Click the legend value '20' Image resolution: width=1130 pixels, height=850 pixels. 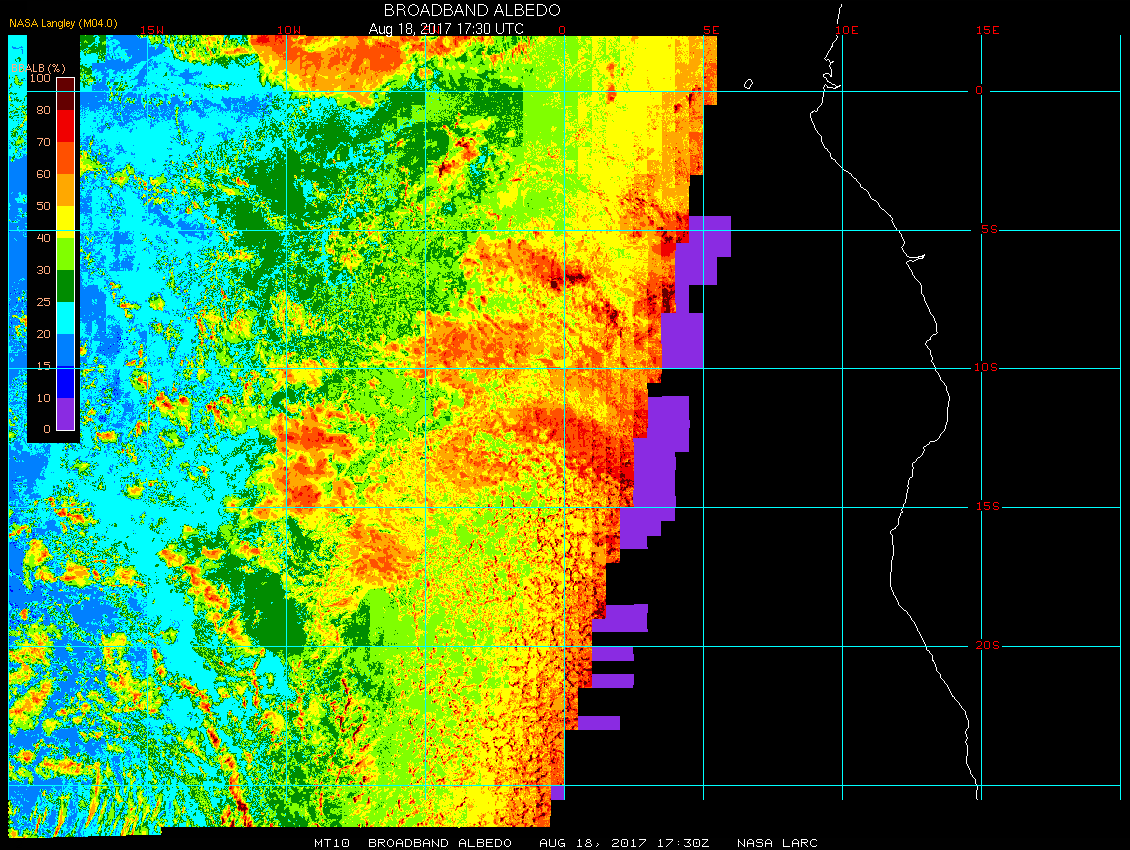(x=43, y=334)
